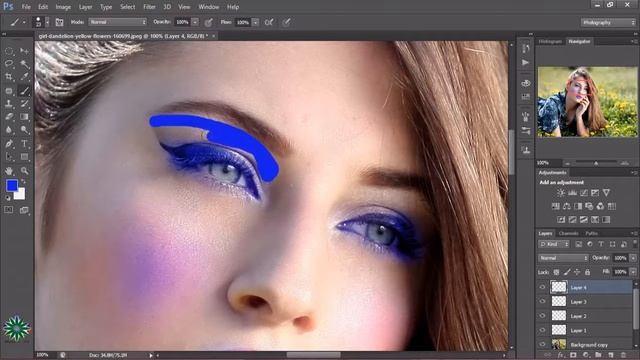Add a Curves adjustment

point(584,193)
